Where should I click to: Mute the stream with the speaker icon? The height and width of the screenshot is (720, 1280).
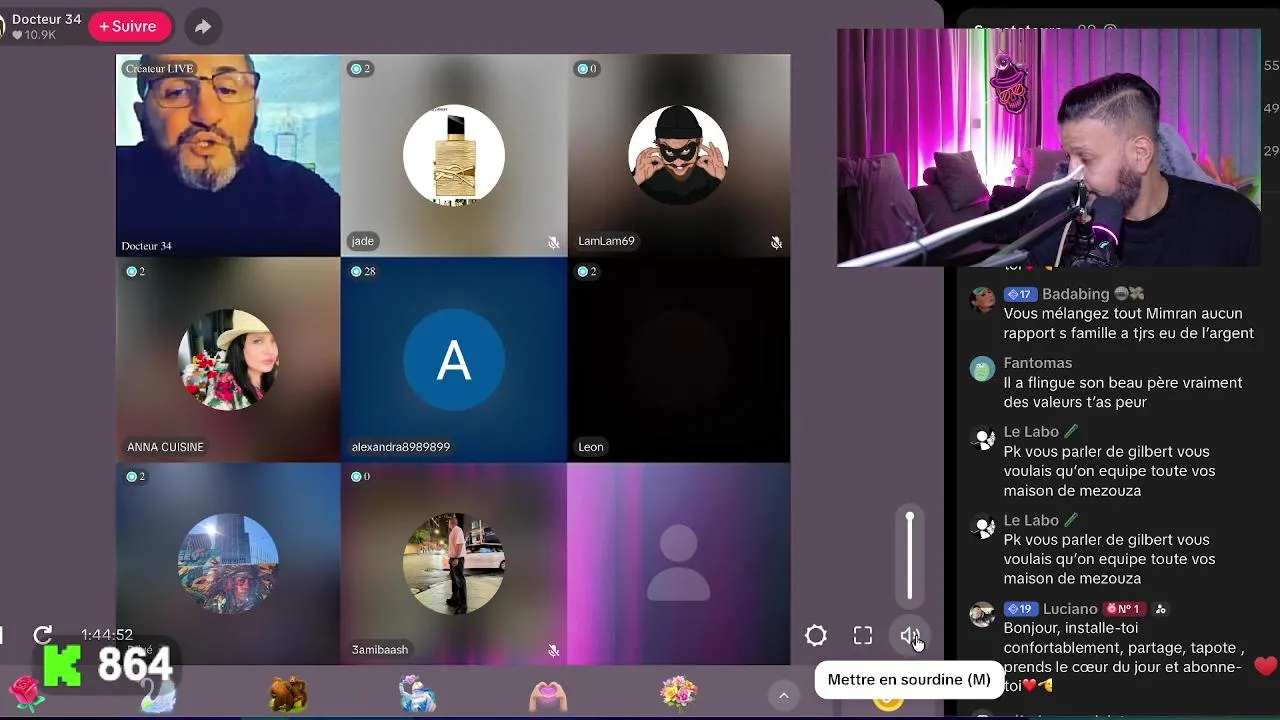point(910,636)
